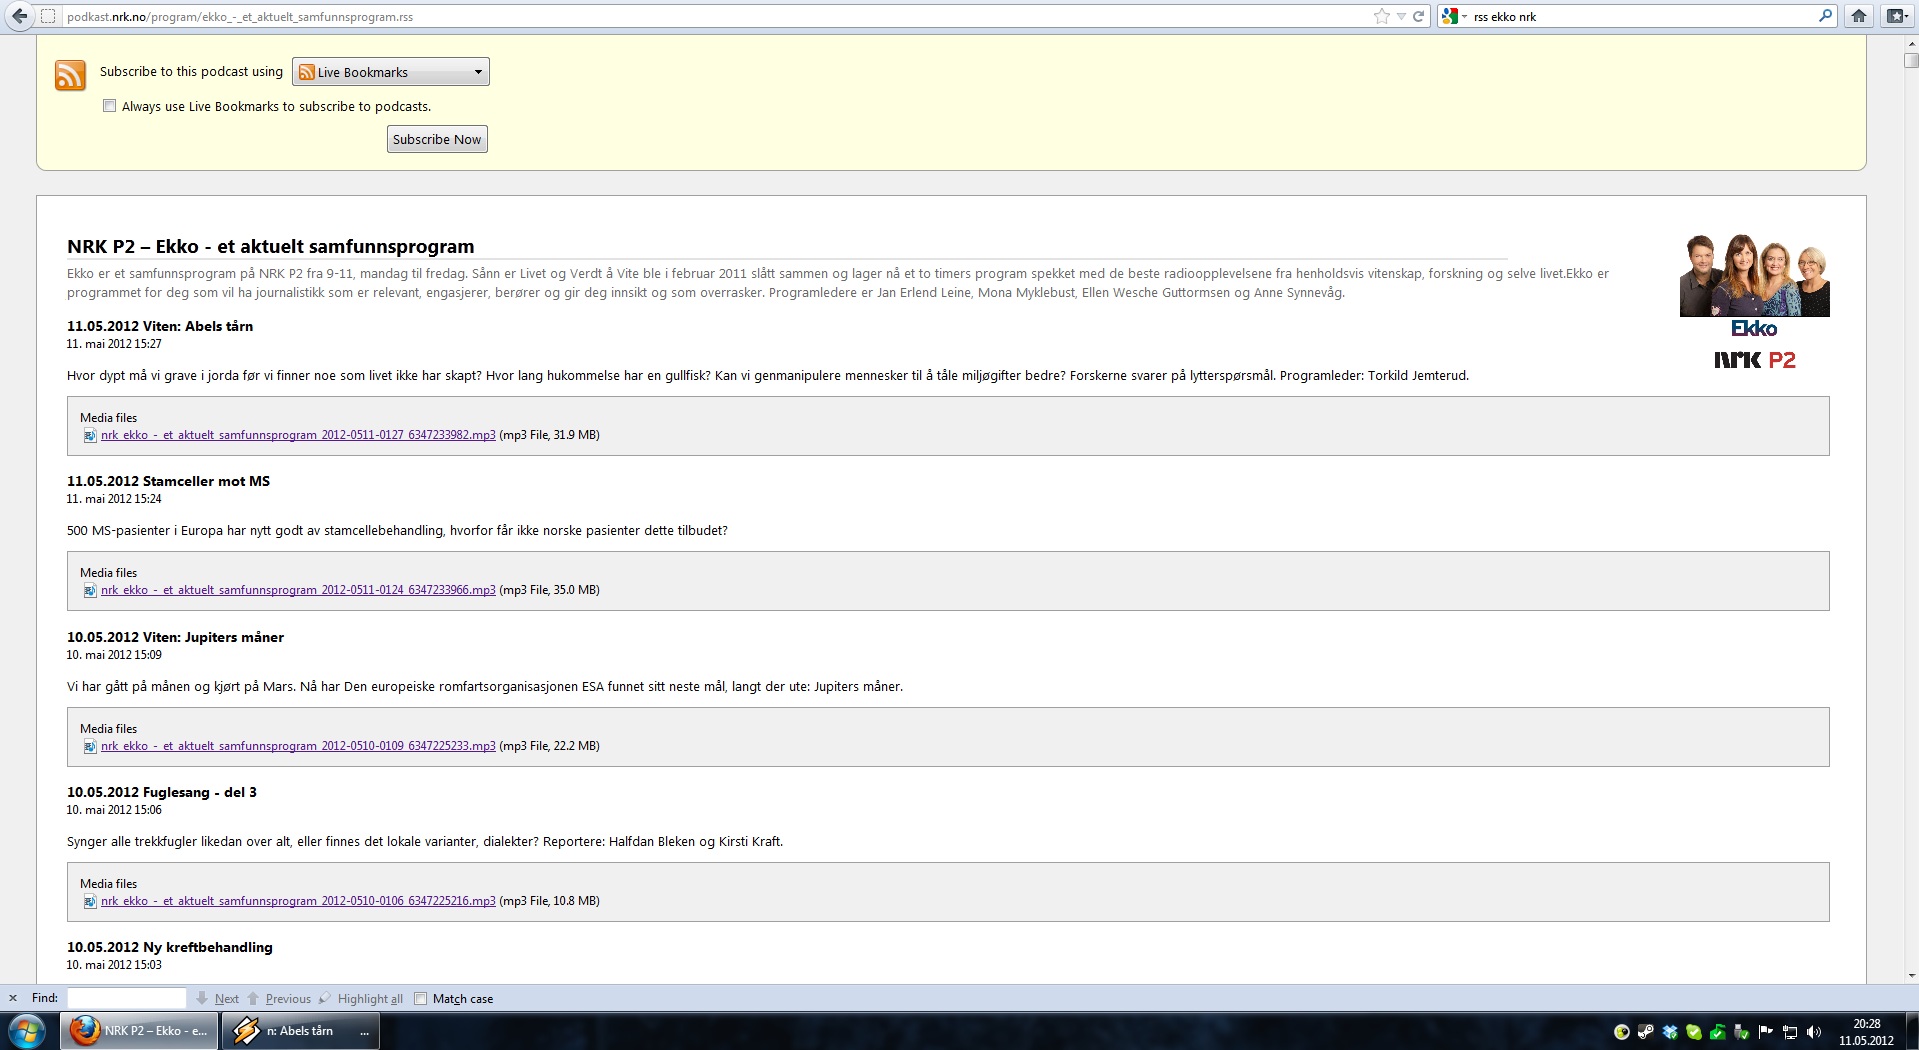
Task: Click the network connection tray icon
Action: [x=1790, y=1032]
